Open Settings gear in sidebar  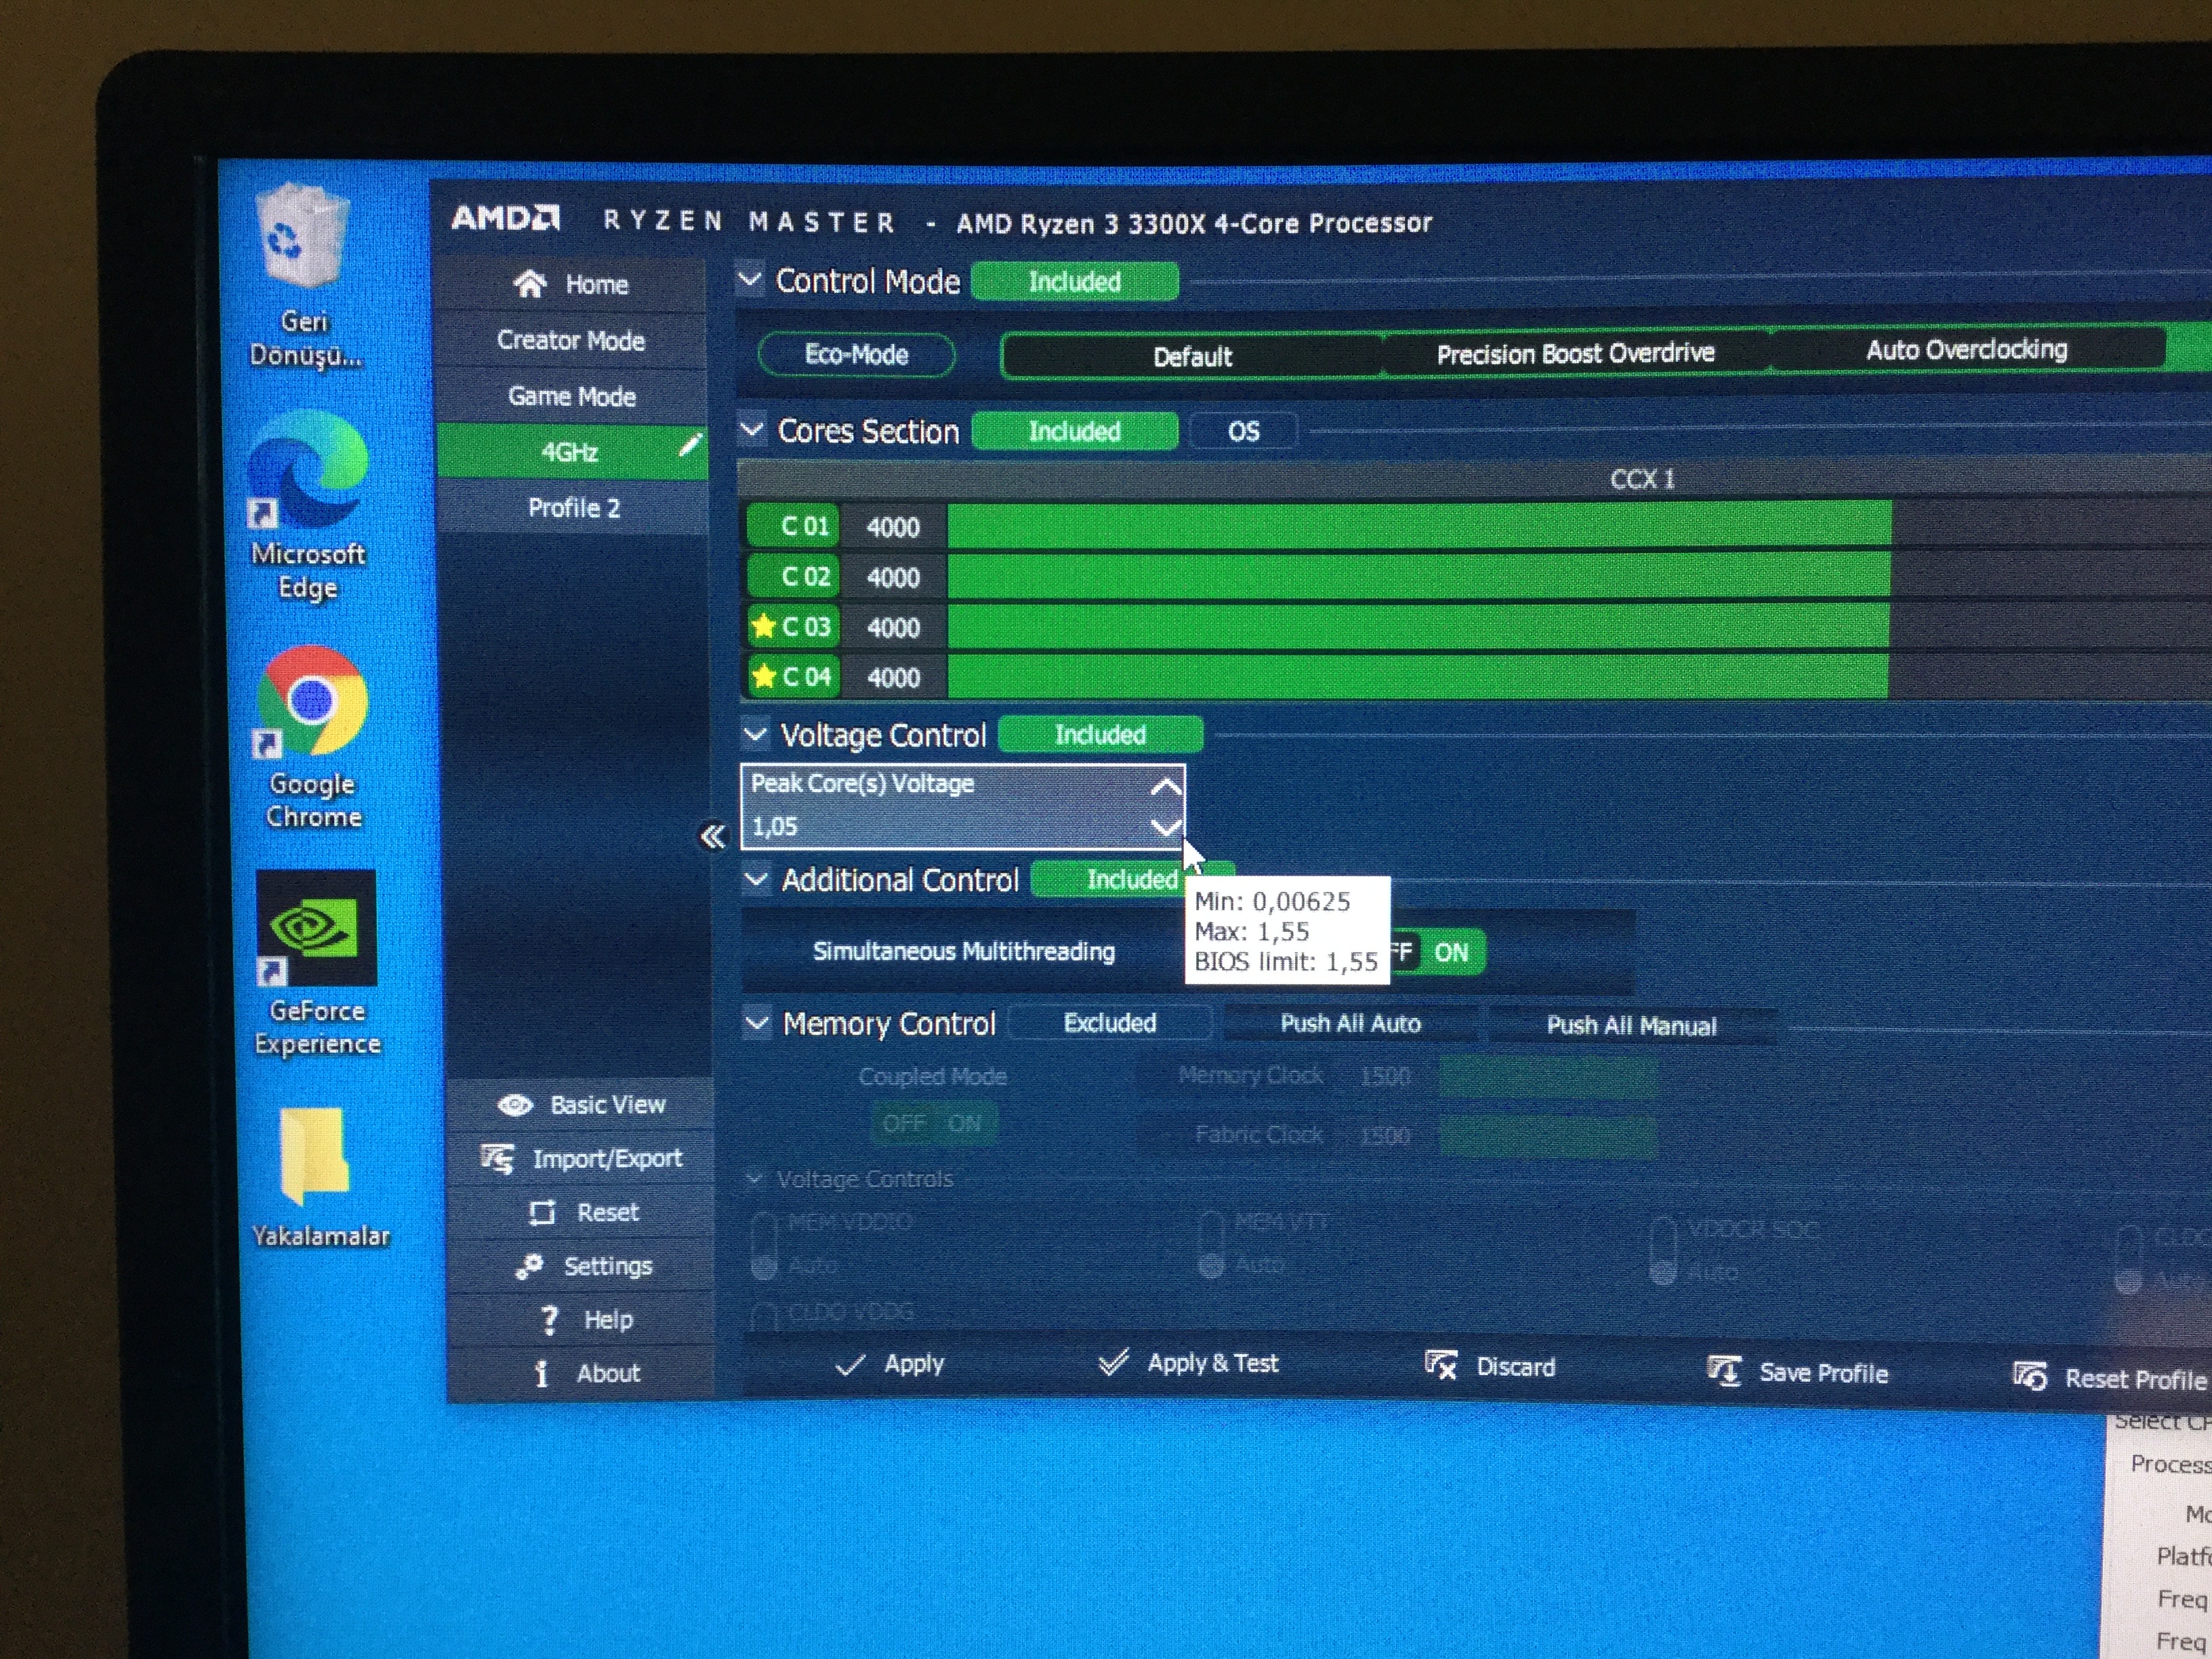(x=530, y=1266)
